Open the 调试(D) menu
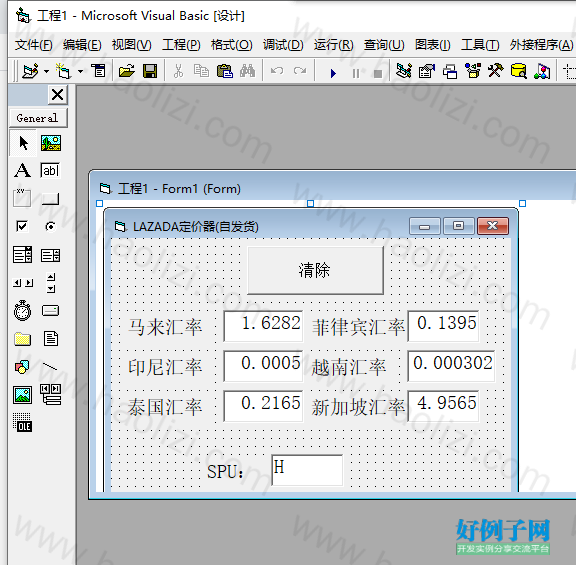576x565 pixels. coord(283,45)
